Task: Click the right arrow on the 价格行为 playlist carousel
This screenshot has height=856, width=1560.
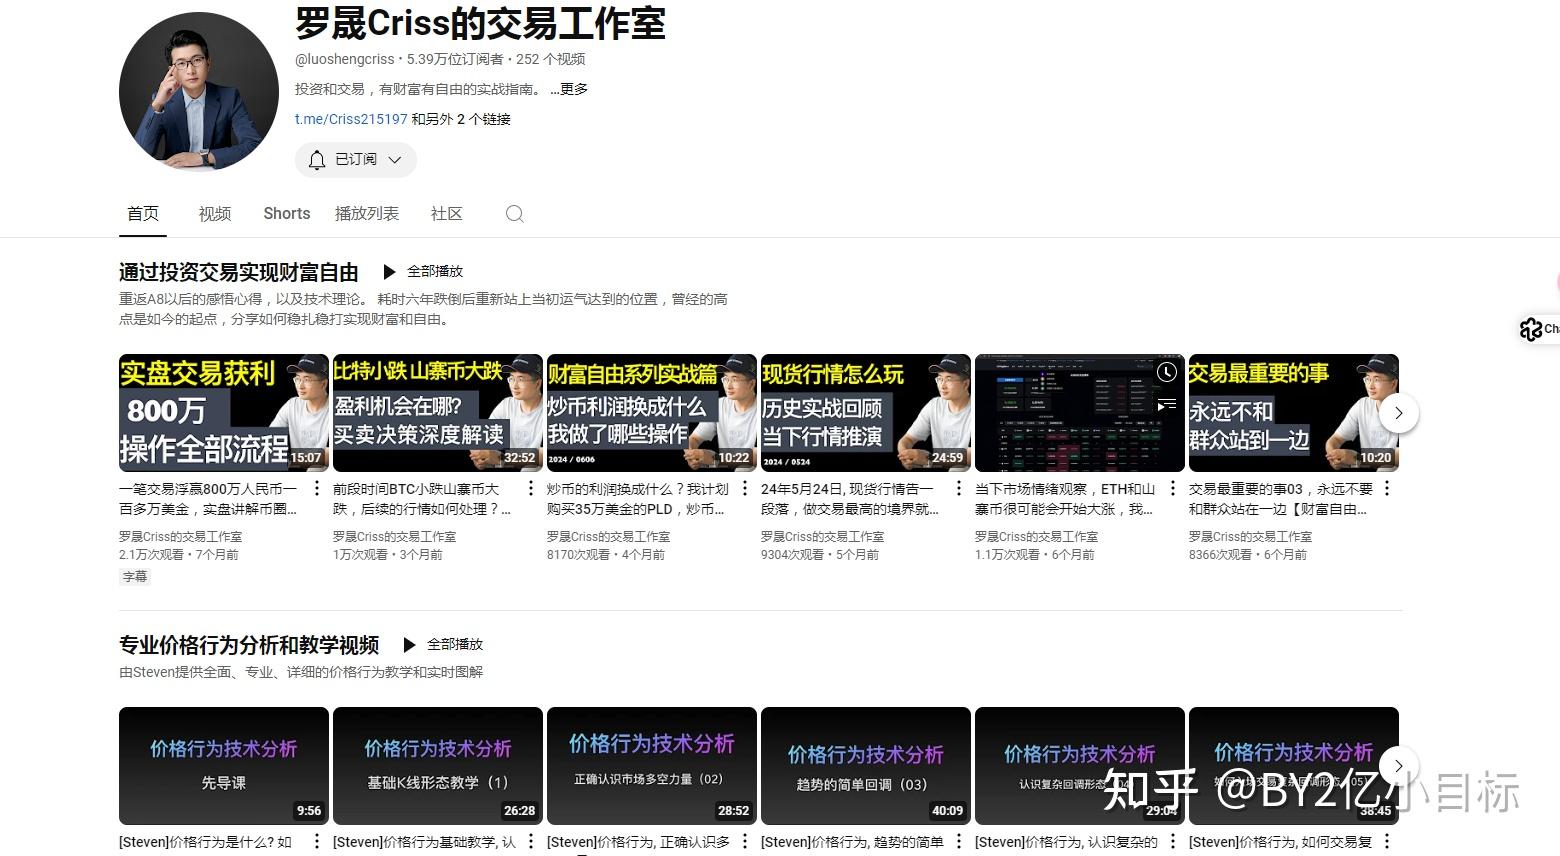Action: (1399, 765)
